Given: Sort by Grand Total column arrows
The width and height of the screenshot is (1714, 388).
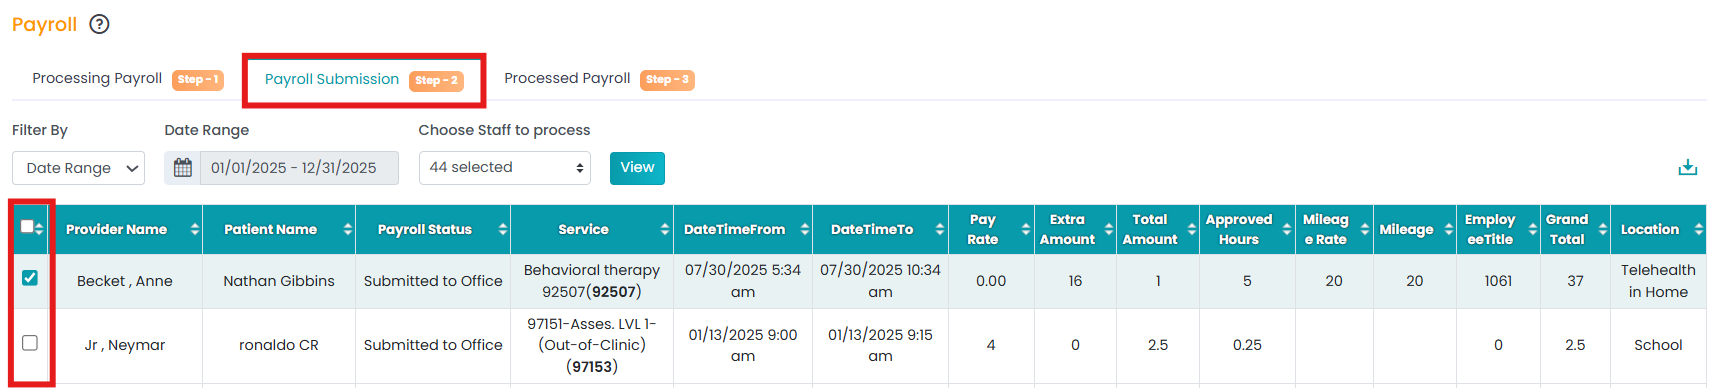Looking at the screenshot, I should (x=1602, y=230).
